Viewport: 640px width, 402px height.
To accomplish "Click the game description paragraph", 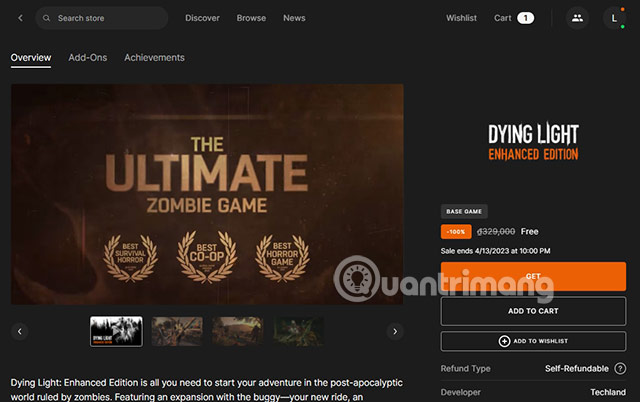I will pos(207,389).
